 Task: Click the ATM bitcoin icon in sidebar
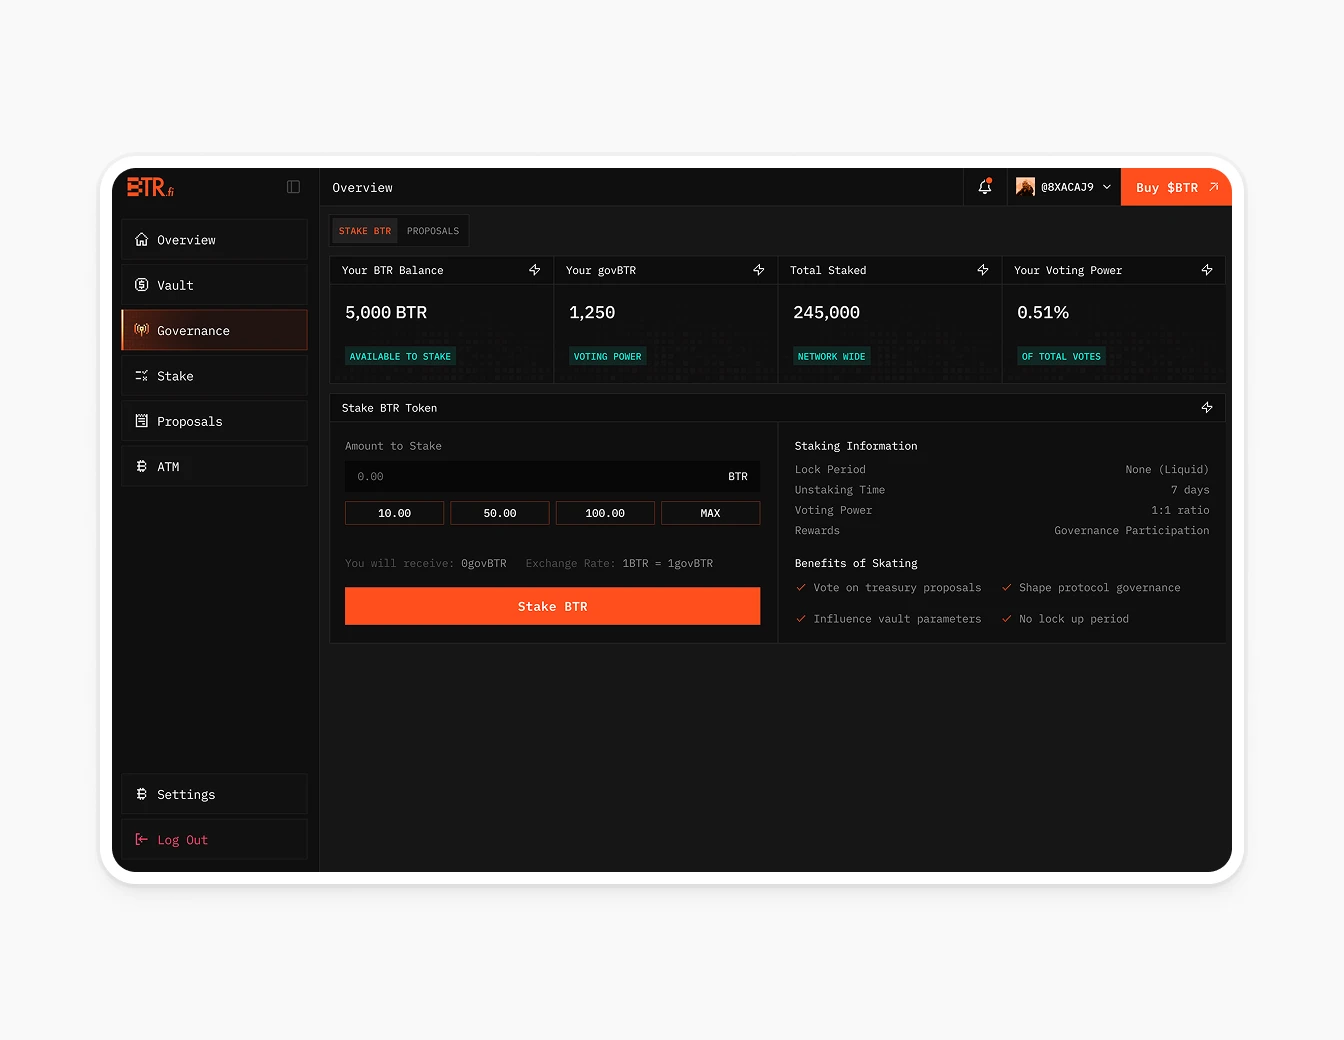[141, 466]
